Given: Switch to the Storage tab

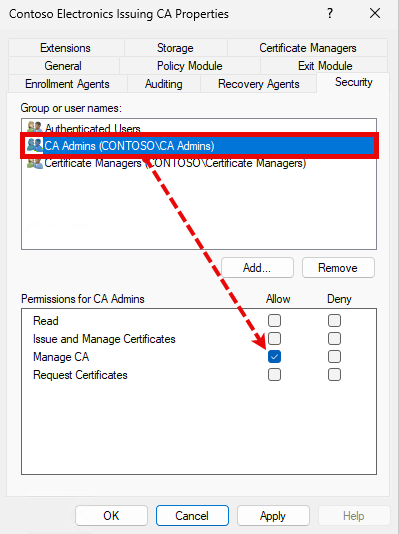Looking at the screenshot, I should 175,48.
